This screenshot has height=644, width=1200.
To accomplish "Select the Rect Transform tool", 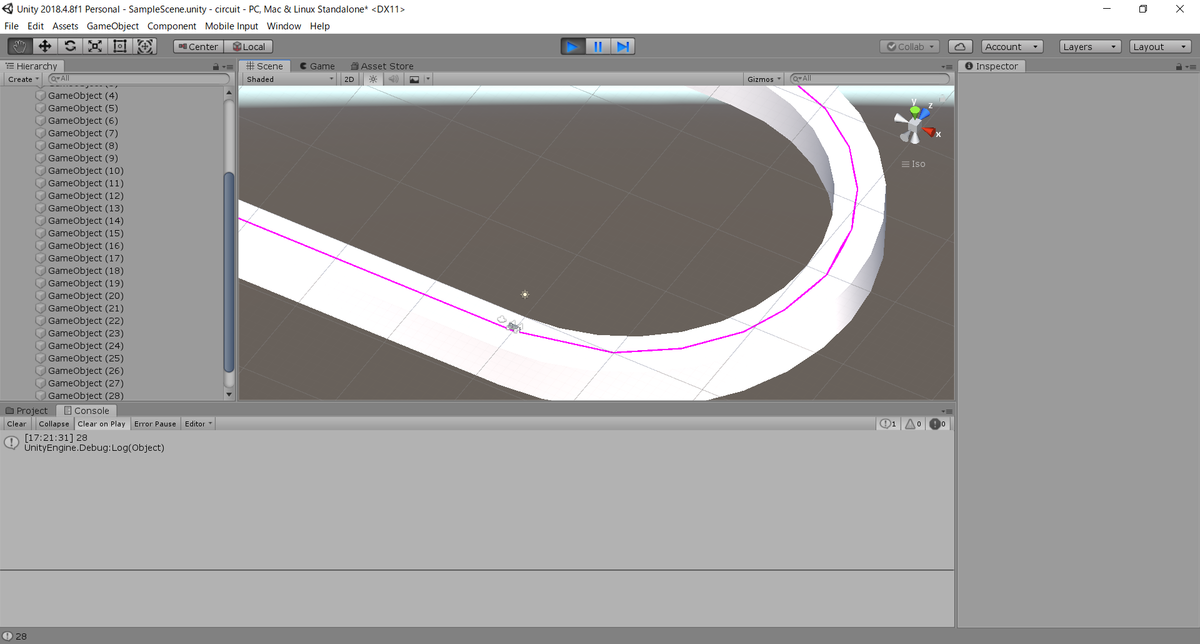I will [x=120, y=46].
